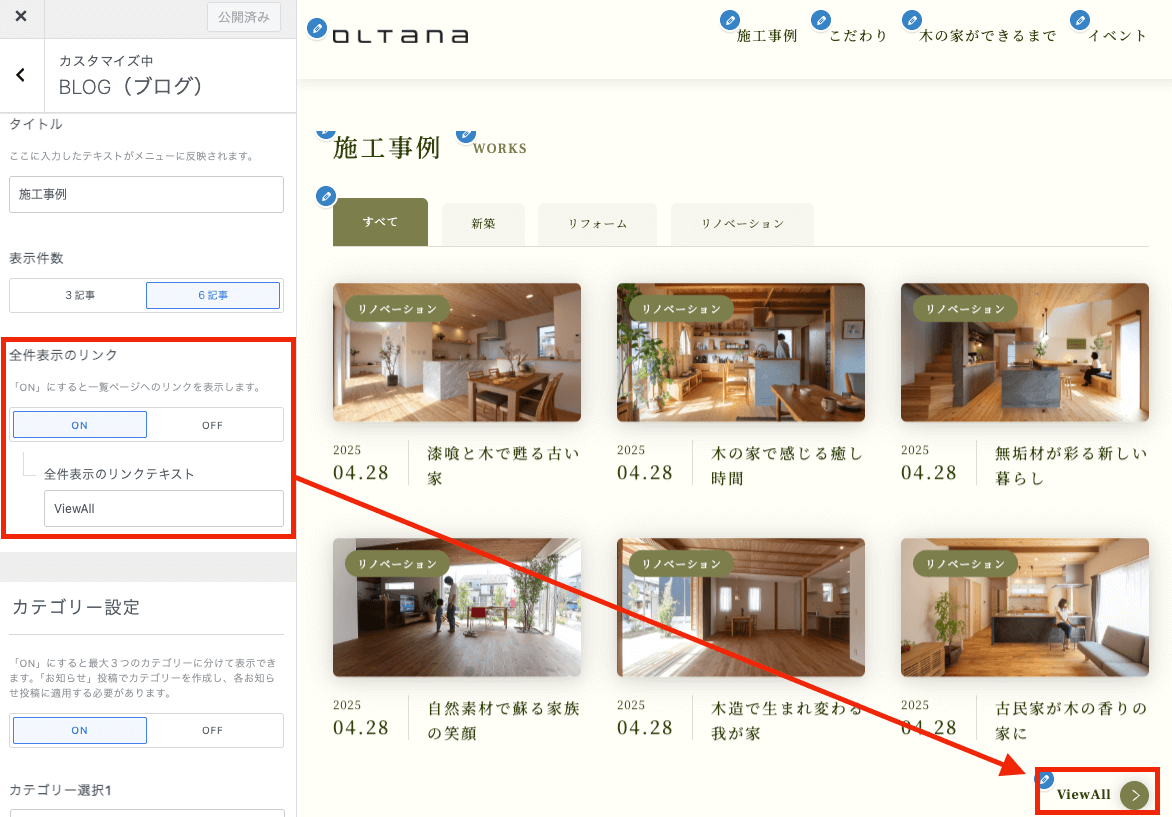
Task: Click the edit pencil above 木の家ができるまで menu item
Action: [911, 20]
